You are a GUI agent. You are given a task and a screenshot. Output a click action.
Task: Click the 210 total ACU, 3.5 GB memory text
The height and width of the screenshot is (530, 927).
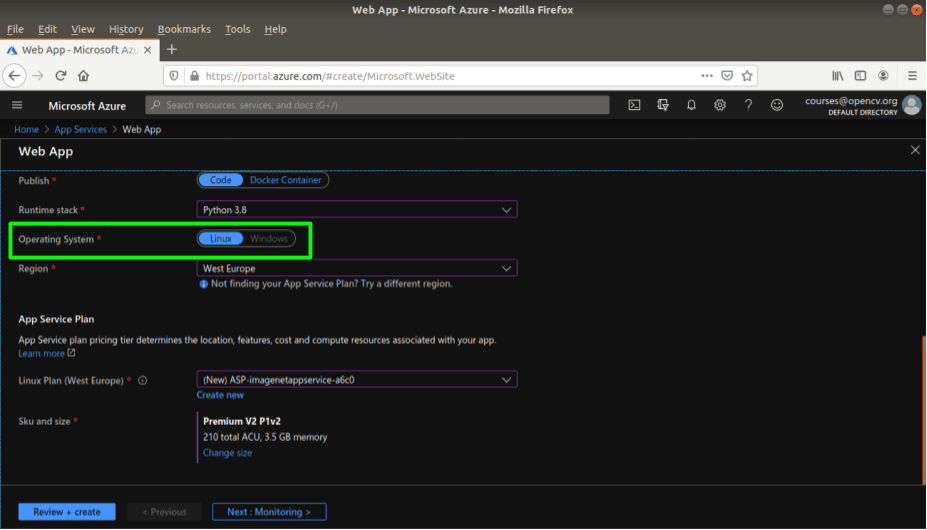click(x=265, y=437)
